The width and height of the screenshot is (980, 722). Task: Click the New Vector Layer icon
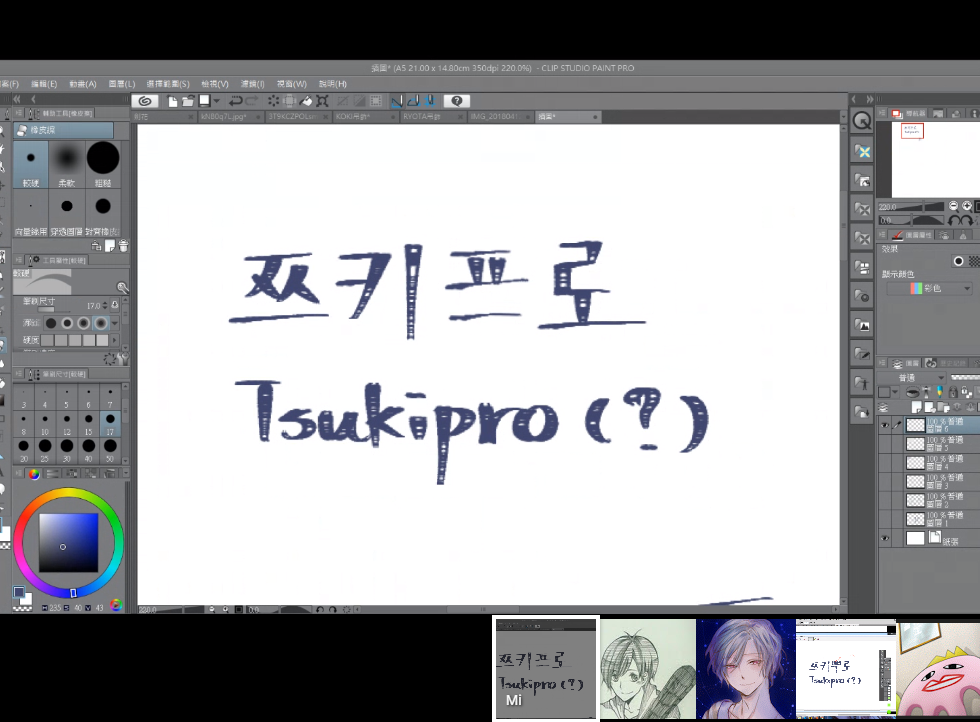click(931, 408)
